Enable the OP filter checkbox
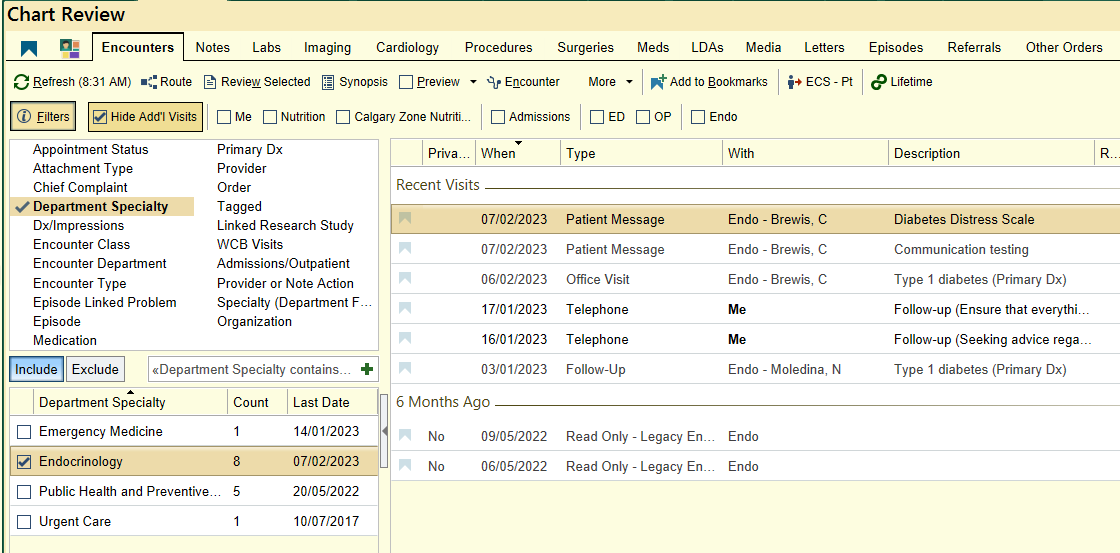1120x553 pixels. [x=643, y=117]
